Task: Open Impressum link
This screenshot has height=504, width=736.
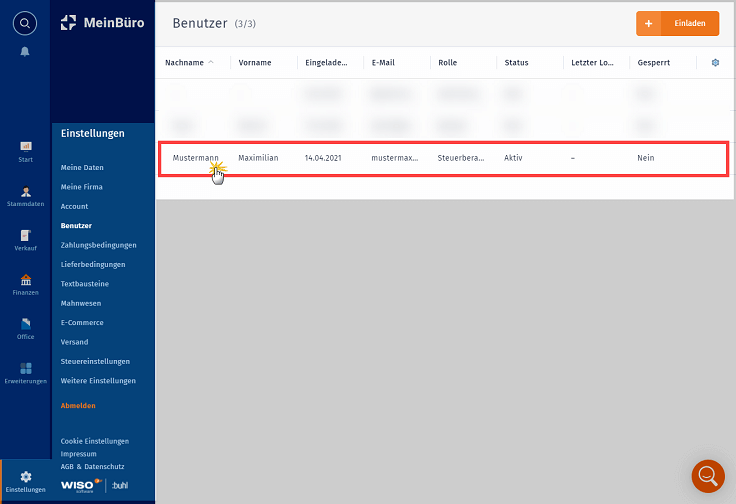Action: 78,454
